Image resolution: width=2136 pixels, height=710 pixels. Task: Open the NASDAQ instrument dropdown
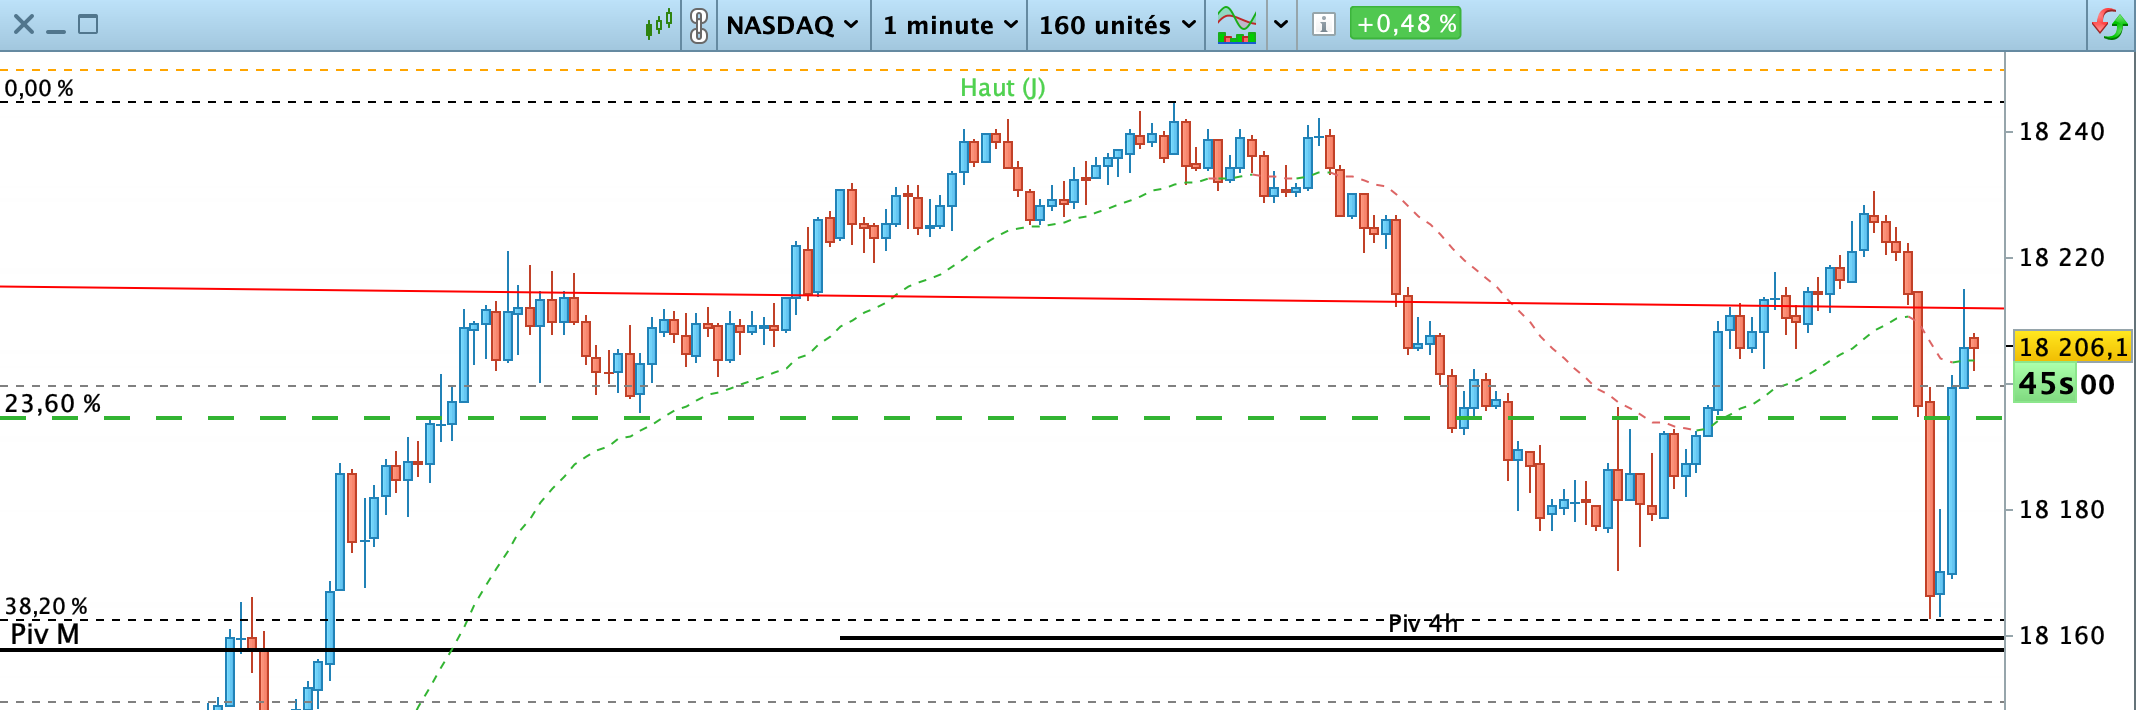792,25
